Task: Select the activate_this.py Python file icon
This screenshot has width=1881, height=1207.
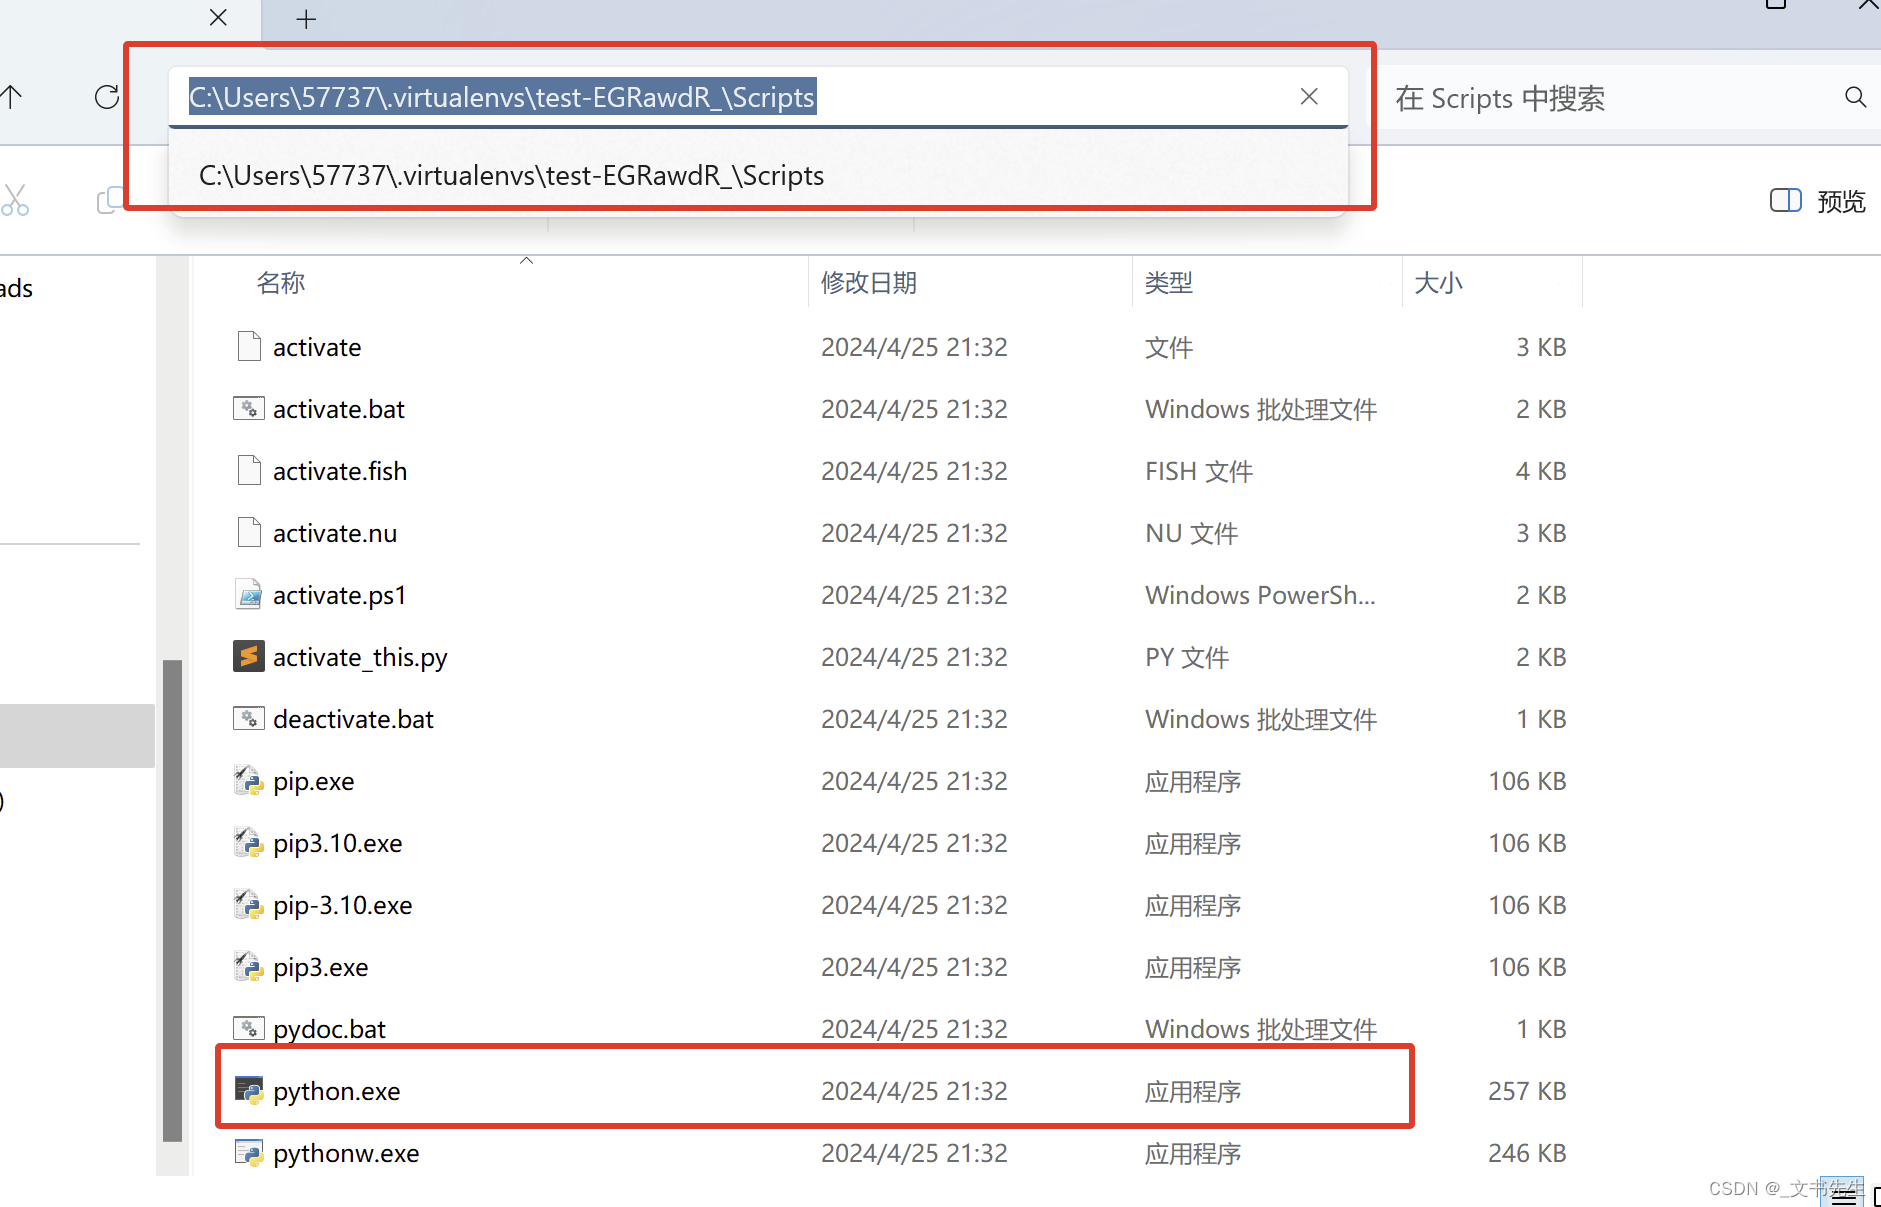Action: click(x=248, y=656)
